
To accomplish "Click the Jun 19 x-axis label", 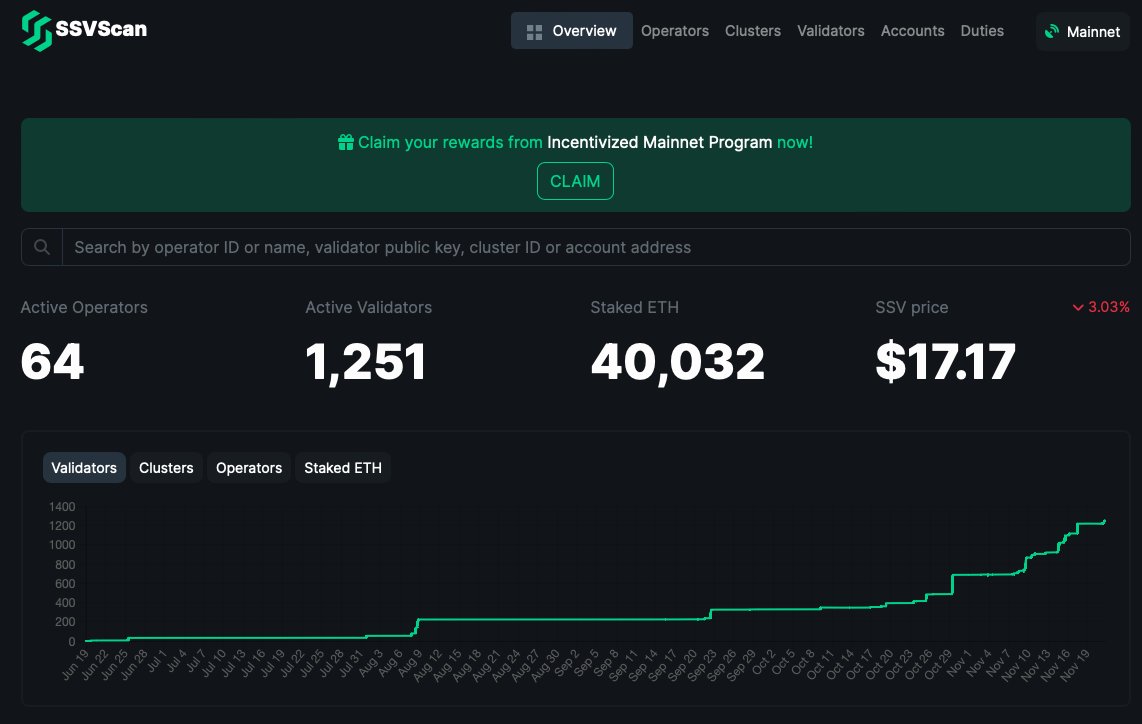I will point(75,664).
